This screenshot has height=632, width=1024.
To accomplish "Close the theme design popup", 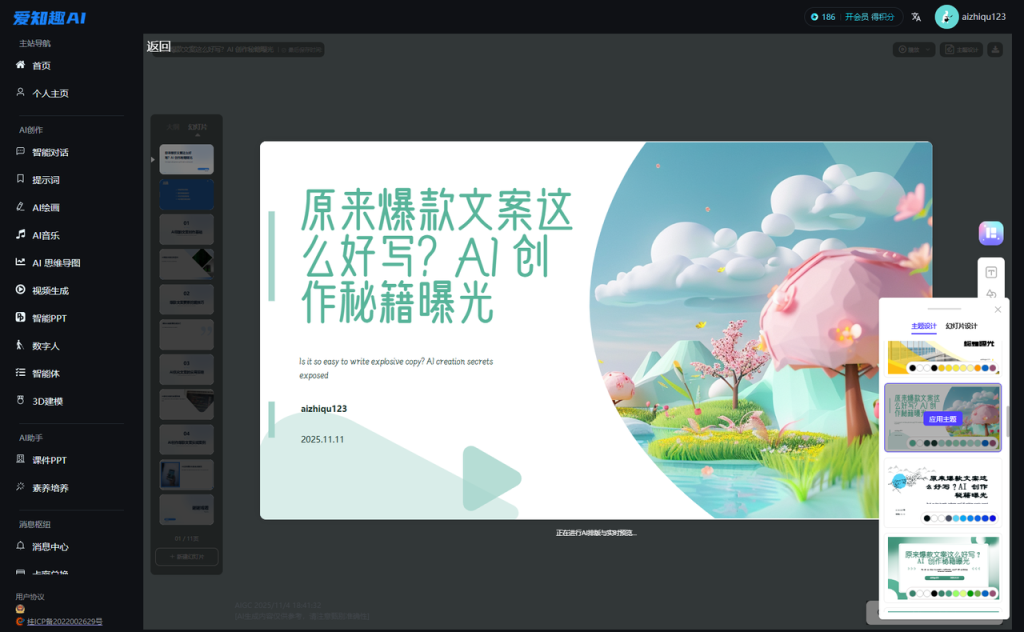I will click(x=998, y=309).
